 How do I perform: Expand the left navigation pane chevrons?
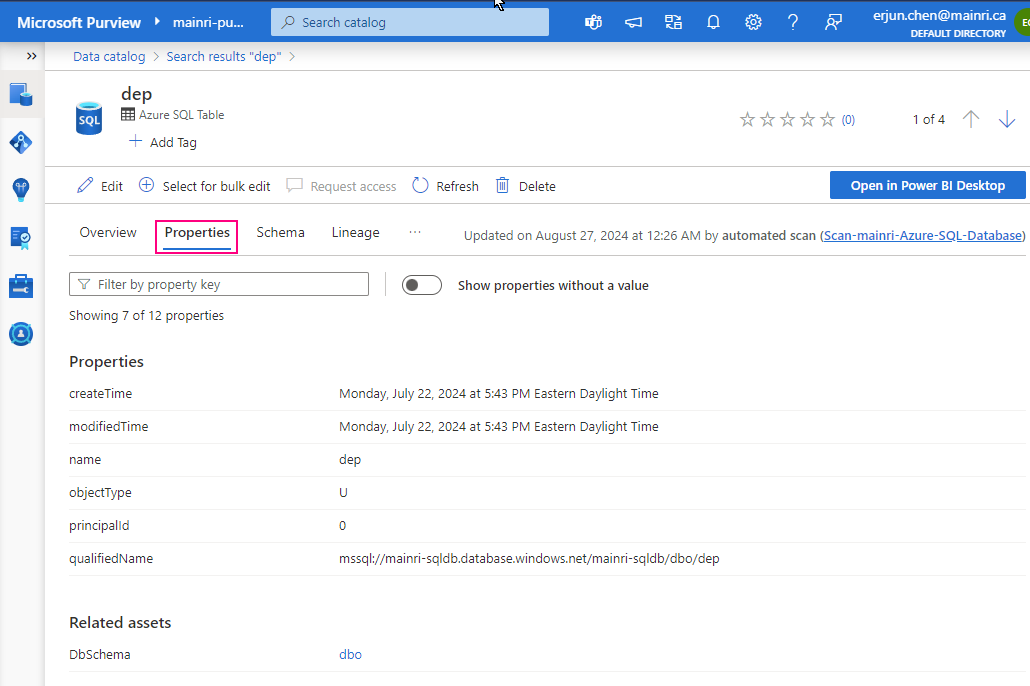(x=32, y=56)
